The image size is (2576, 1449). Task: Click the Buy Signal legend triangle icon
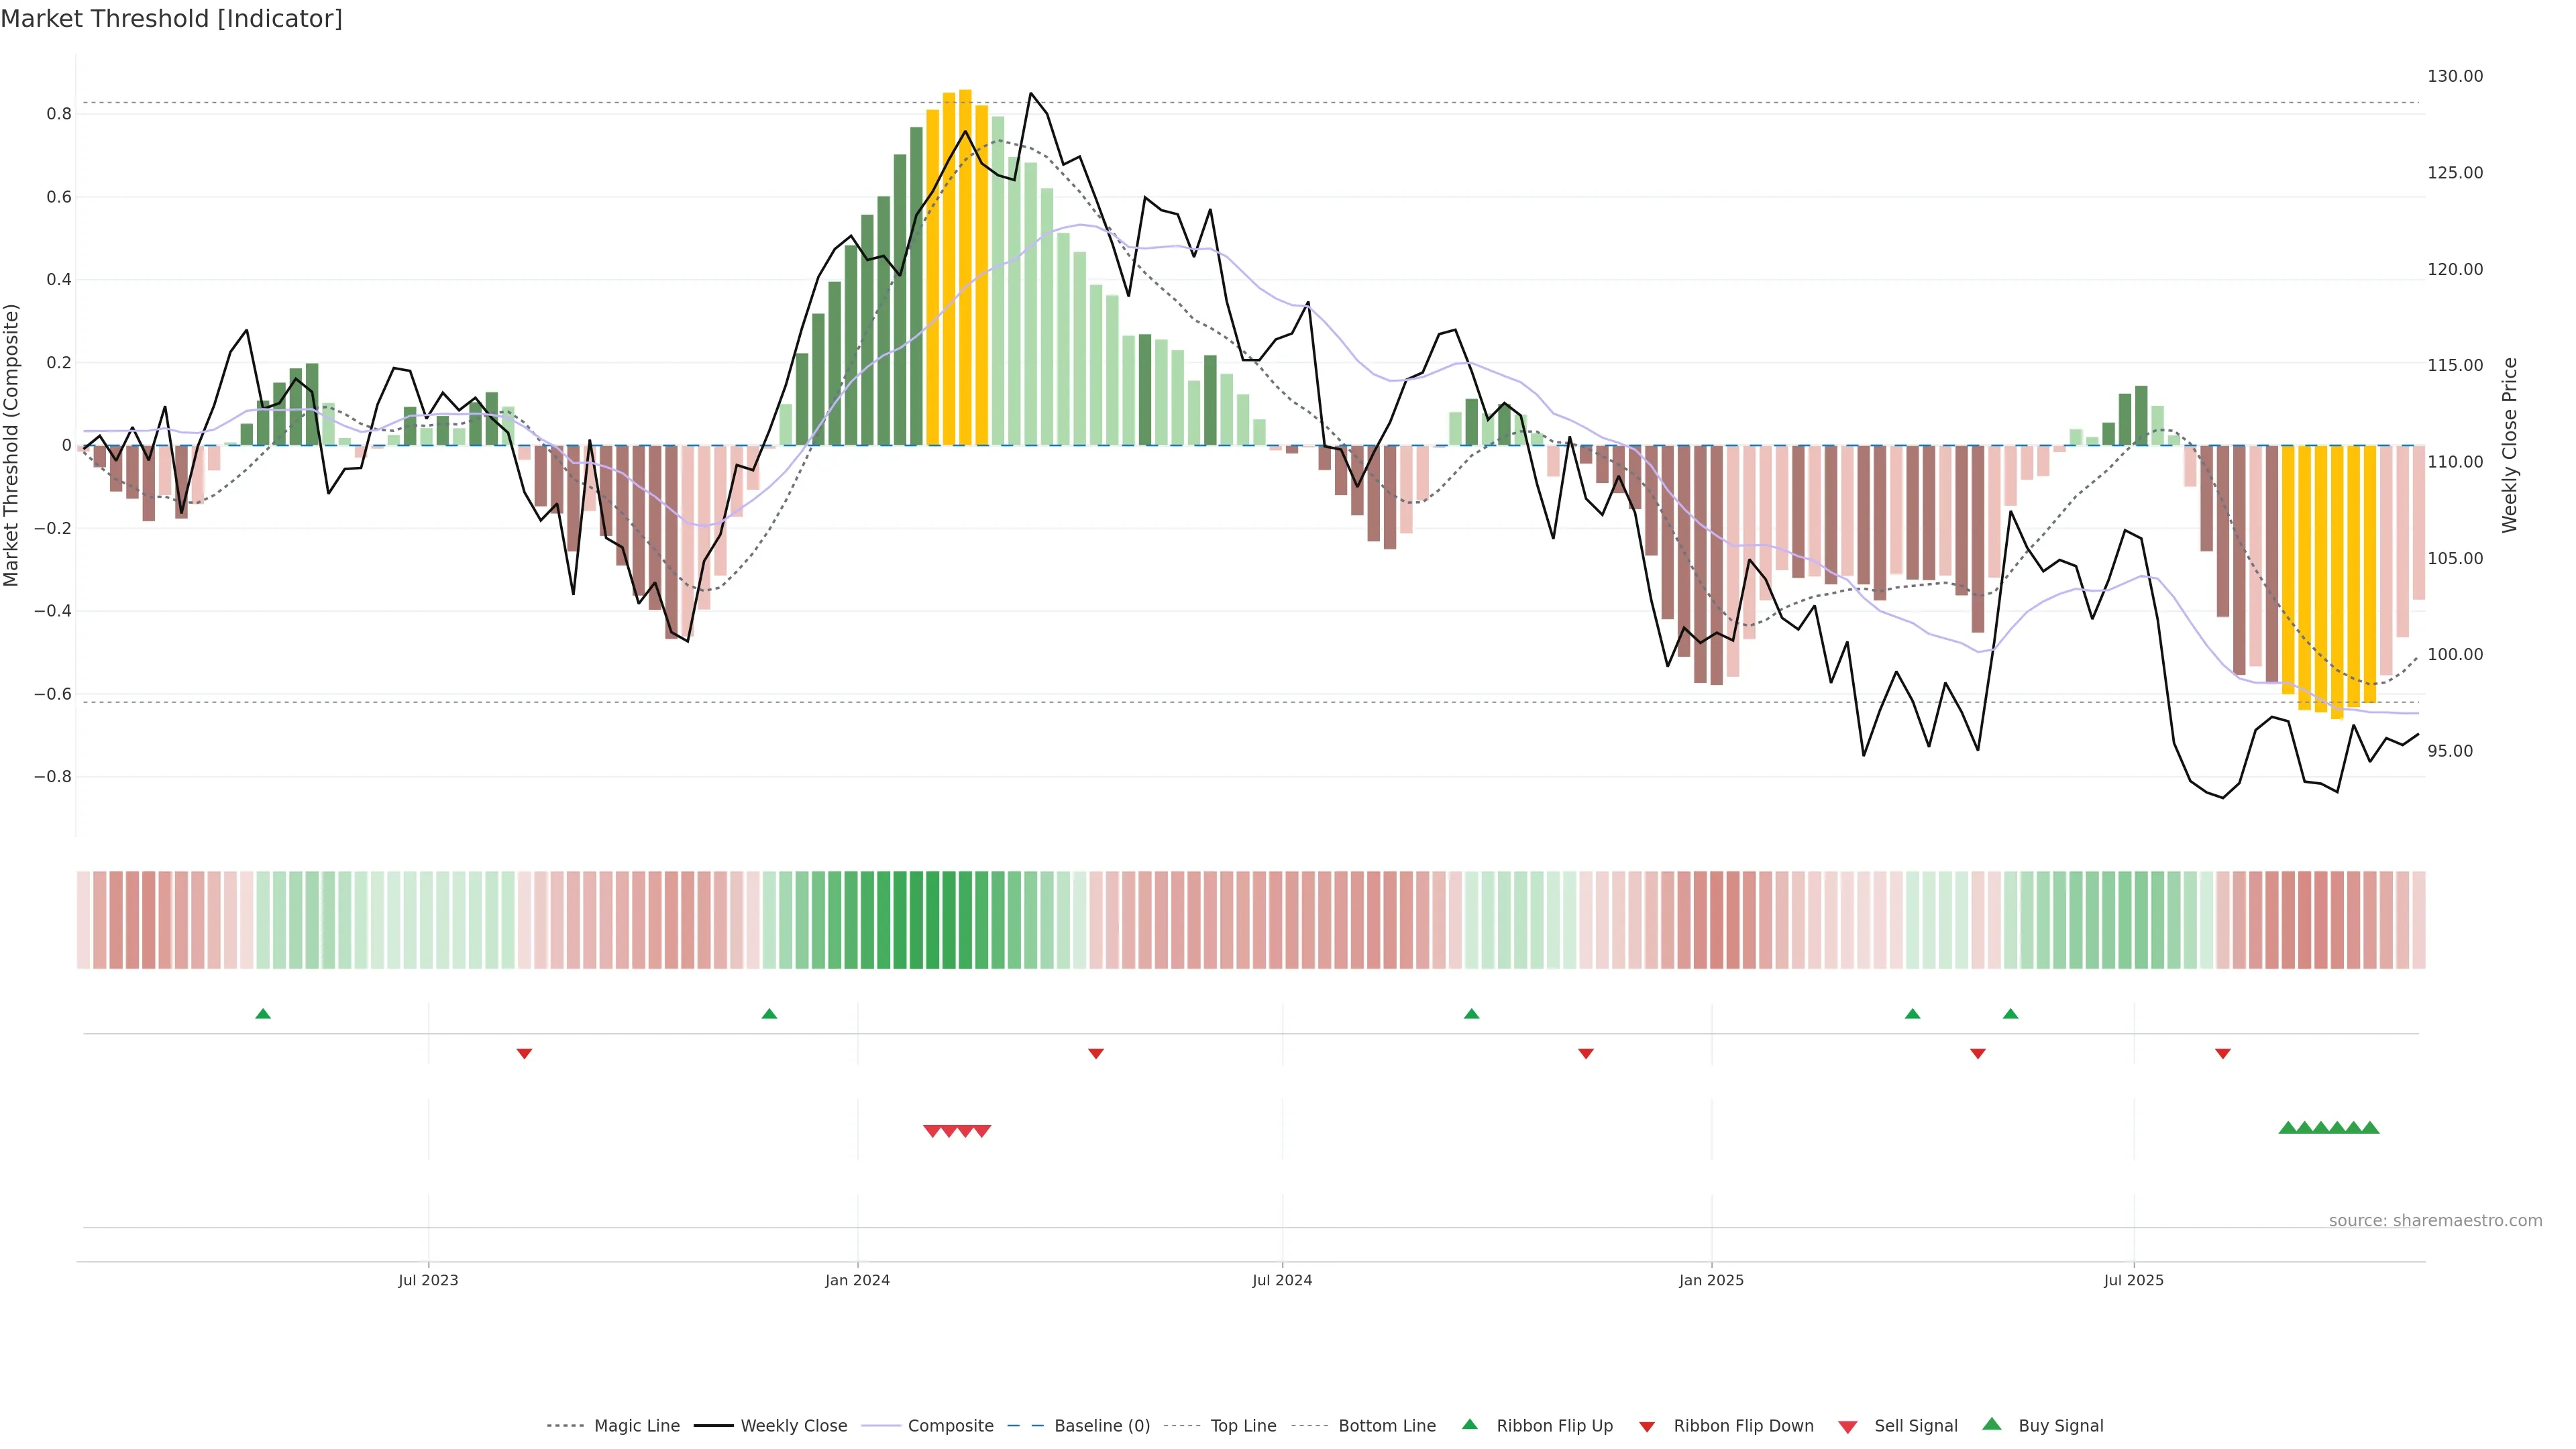1991,1424
